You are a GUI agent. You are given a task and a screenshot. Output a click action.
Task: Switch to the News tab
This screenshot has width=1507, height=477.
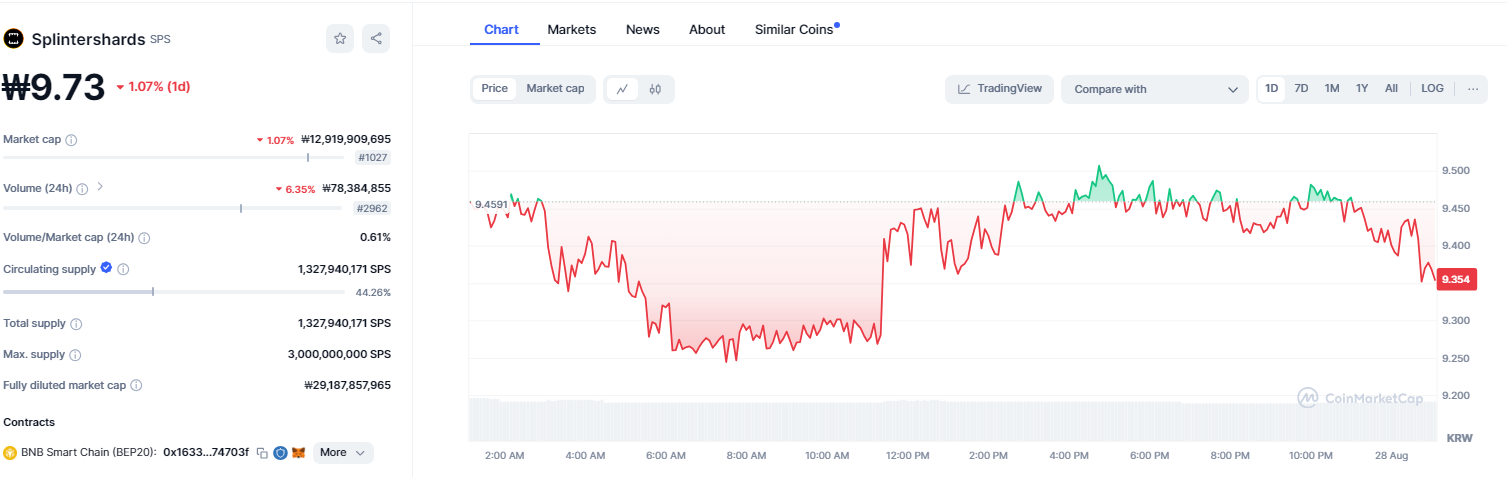pos(643,30)
